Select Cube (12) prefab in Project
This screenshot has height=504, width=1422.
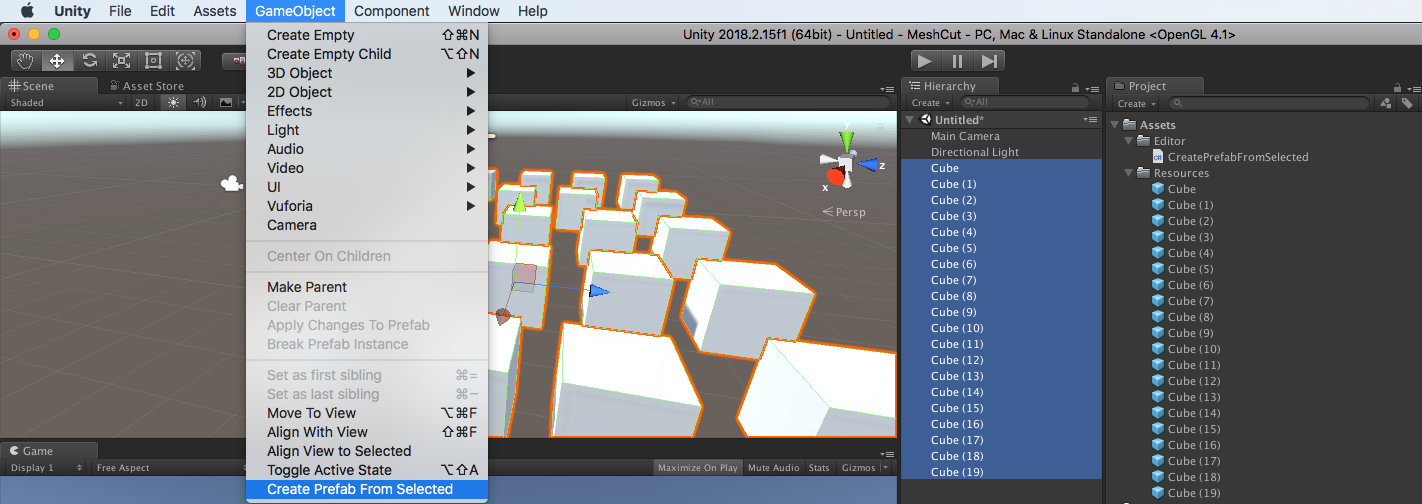click(1194, 381)
